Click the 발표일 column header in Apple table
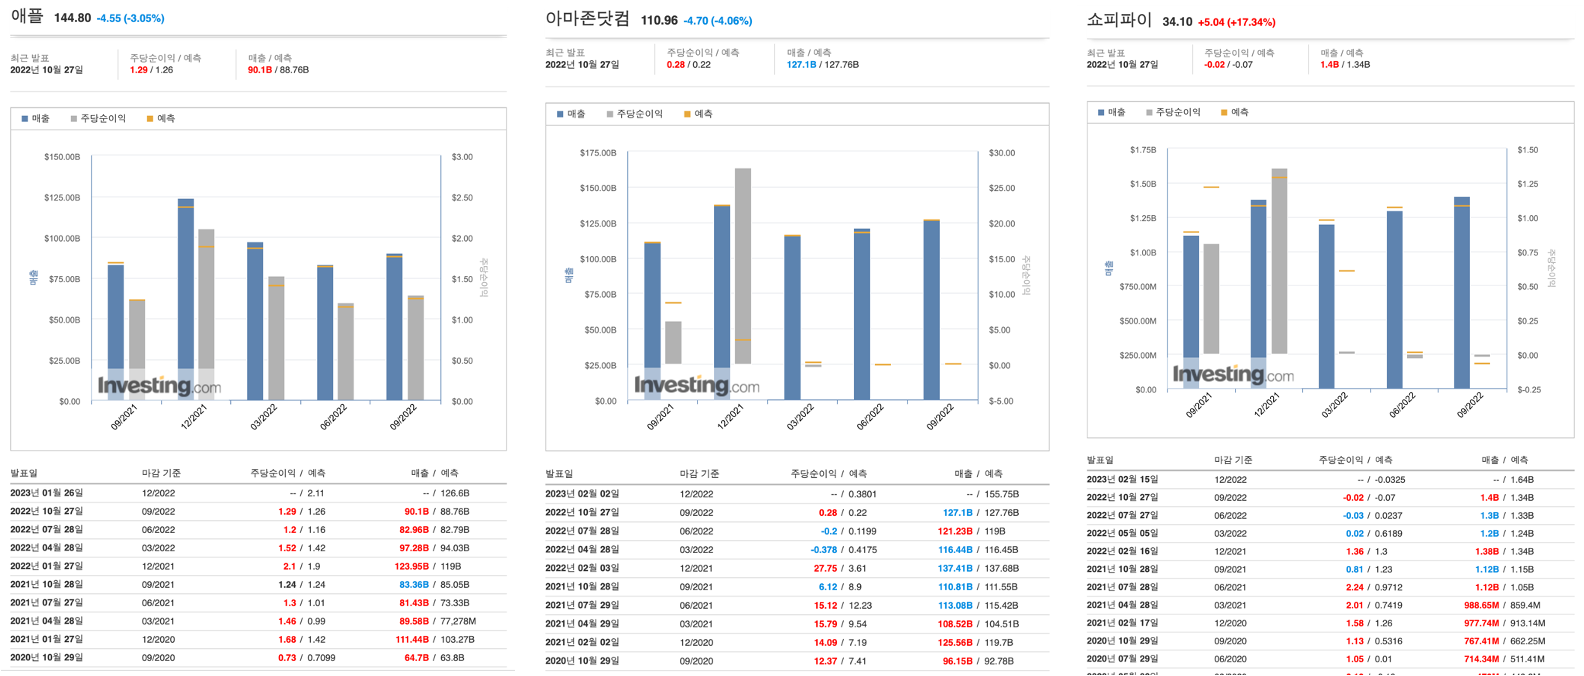Image resolution: width=1584 pixels, height=676 pixels. click(24, 473)
